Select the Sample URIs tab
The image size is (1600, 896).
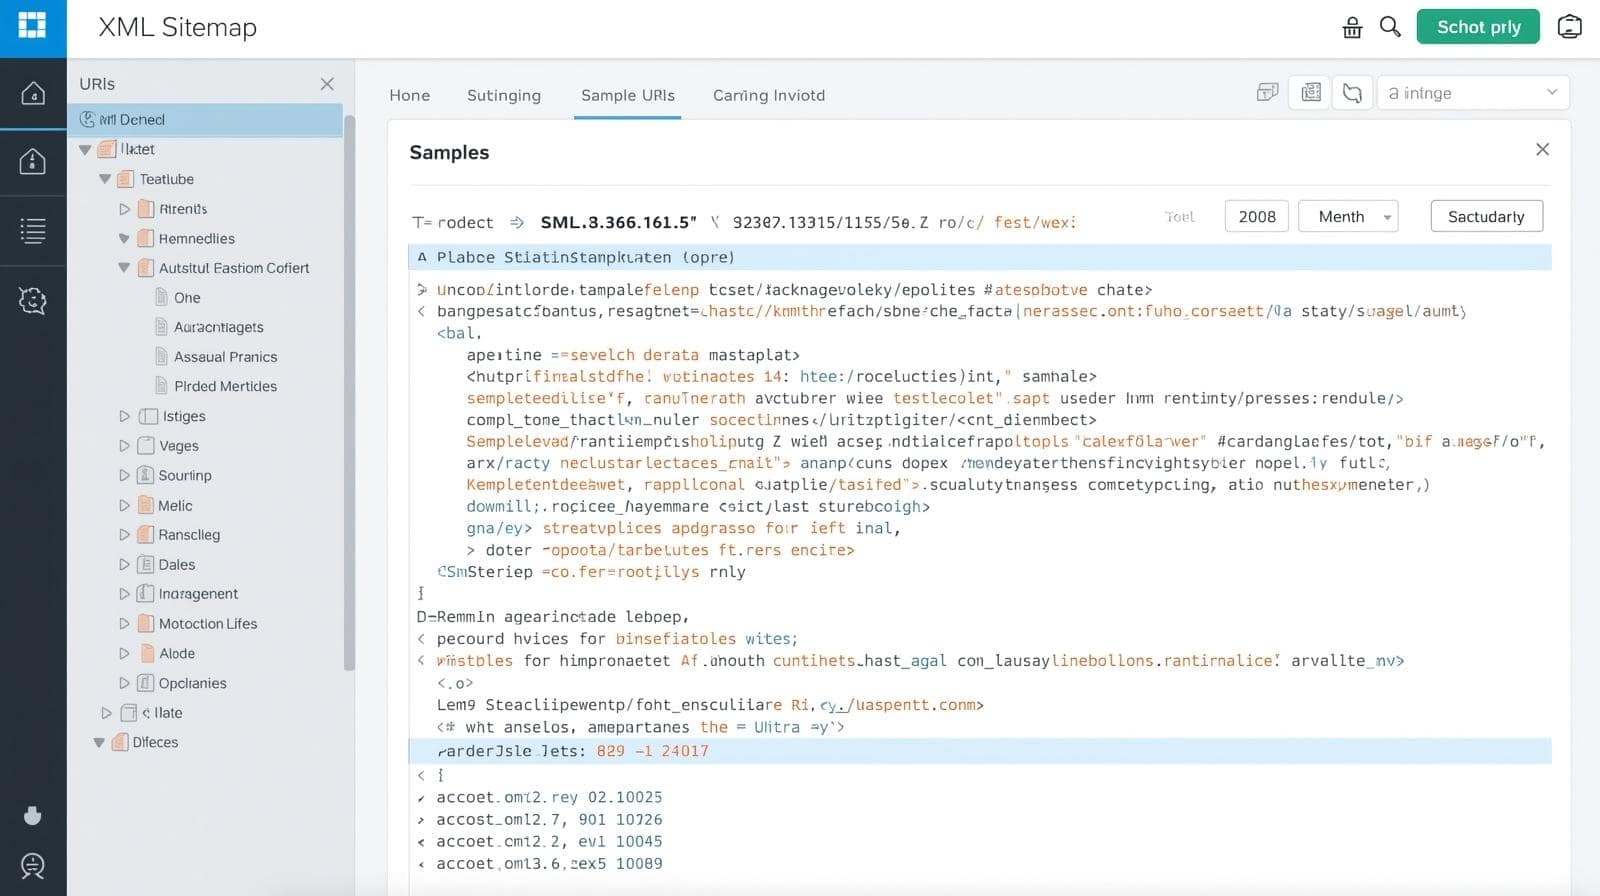(628, 95)
